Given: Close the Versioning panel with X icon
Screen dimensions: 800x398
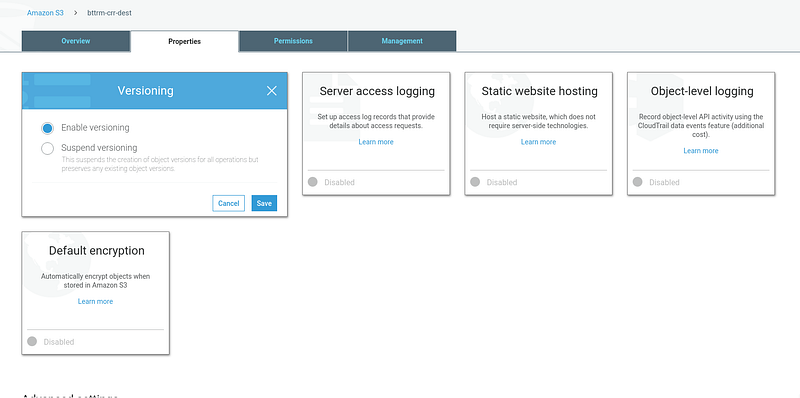Looking at the screenshot, I should pyautogui.click(x=271, y=91).
